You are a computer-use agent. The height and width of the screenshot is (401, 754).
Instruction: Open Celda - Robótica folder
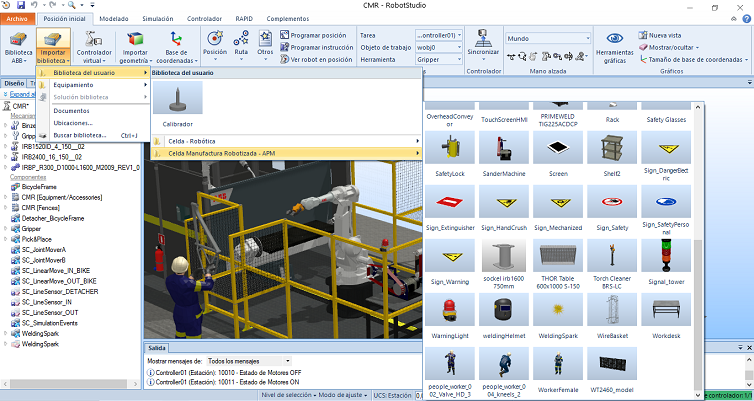click(x=287, y=141)
